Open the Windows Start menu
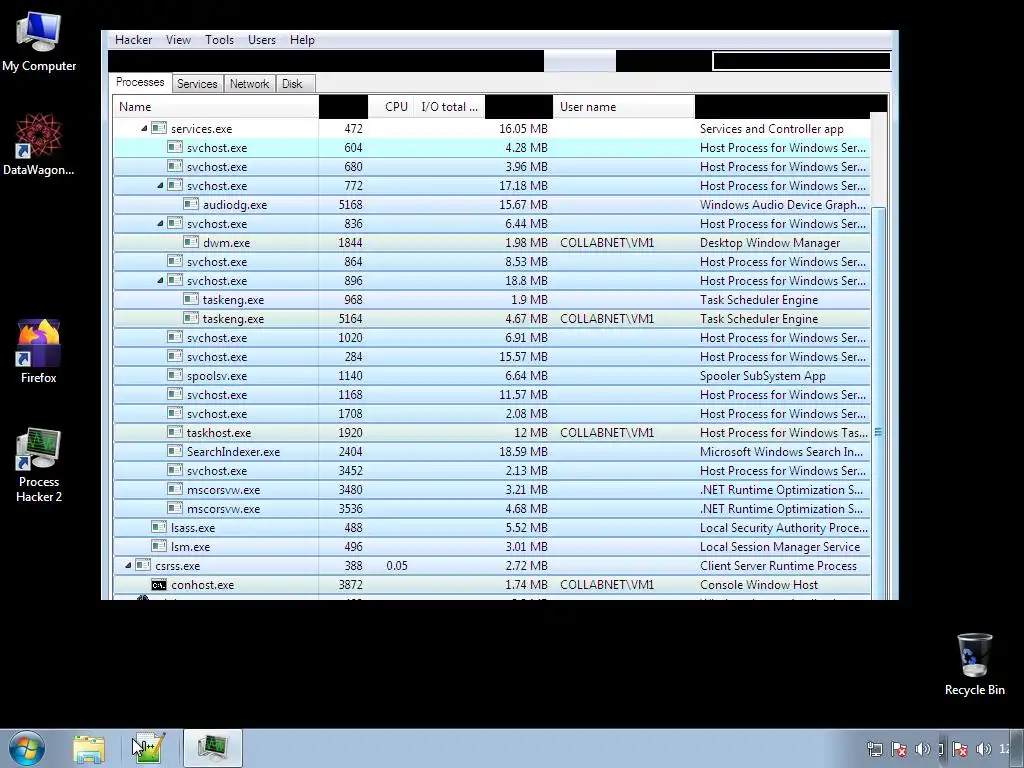 coord(27,748)
